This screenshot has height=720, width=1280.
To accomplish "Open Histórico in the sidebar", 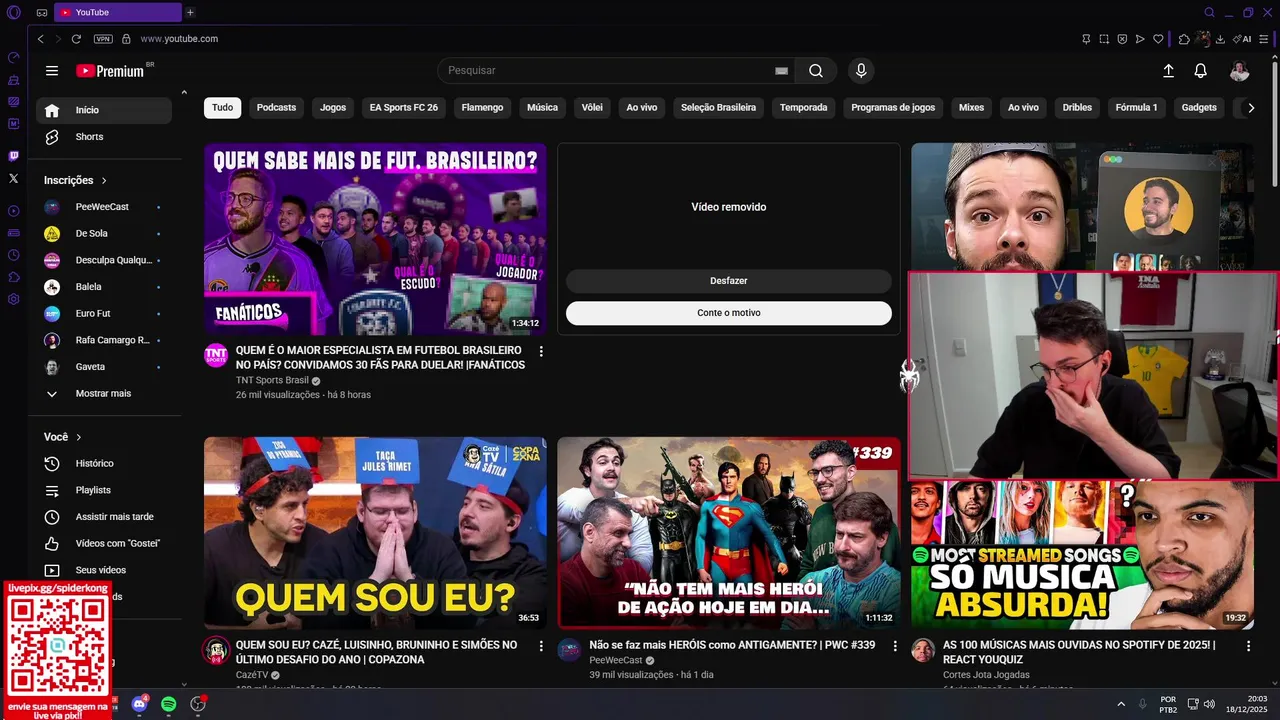I will coord(104,464).
